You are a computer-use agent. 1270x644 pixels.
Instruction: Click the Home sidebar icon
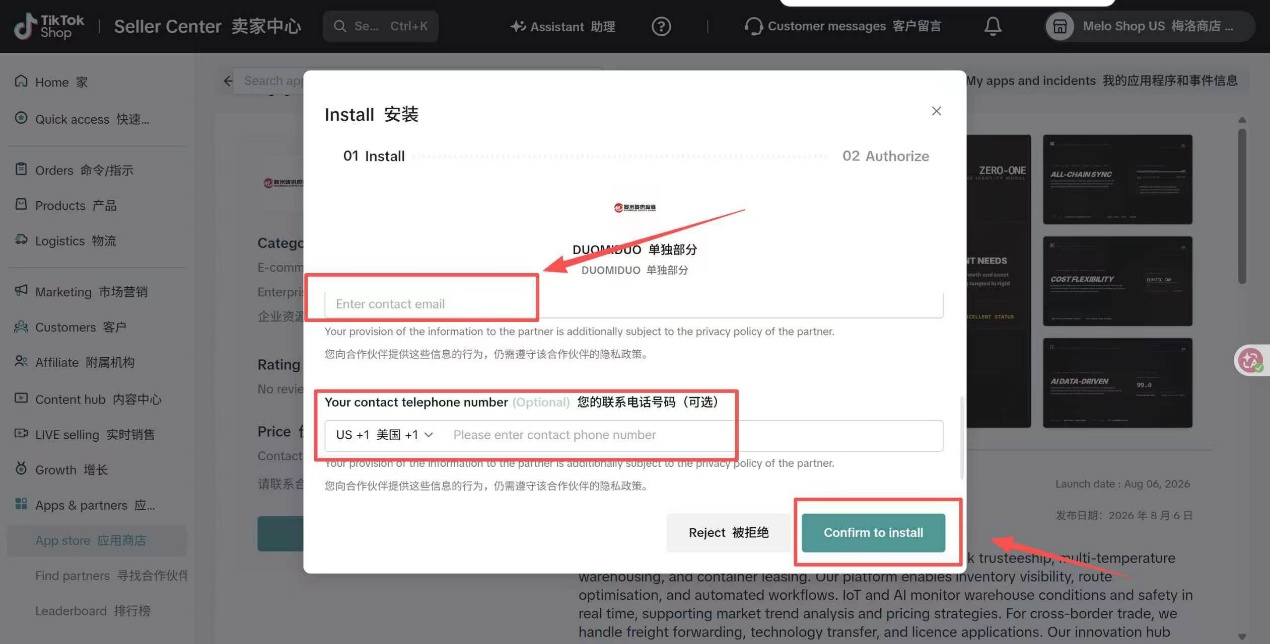click(21, 82)
